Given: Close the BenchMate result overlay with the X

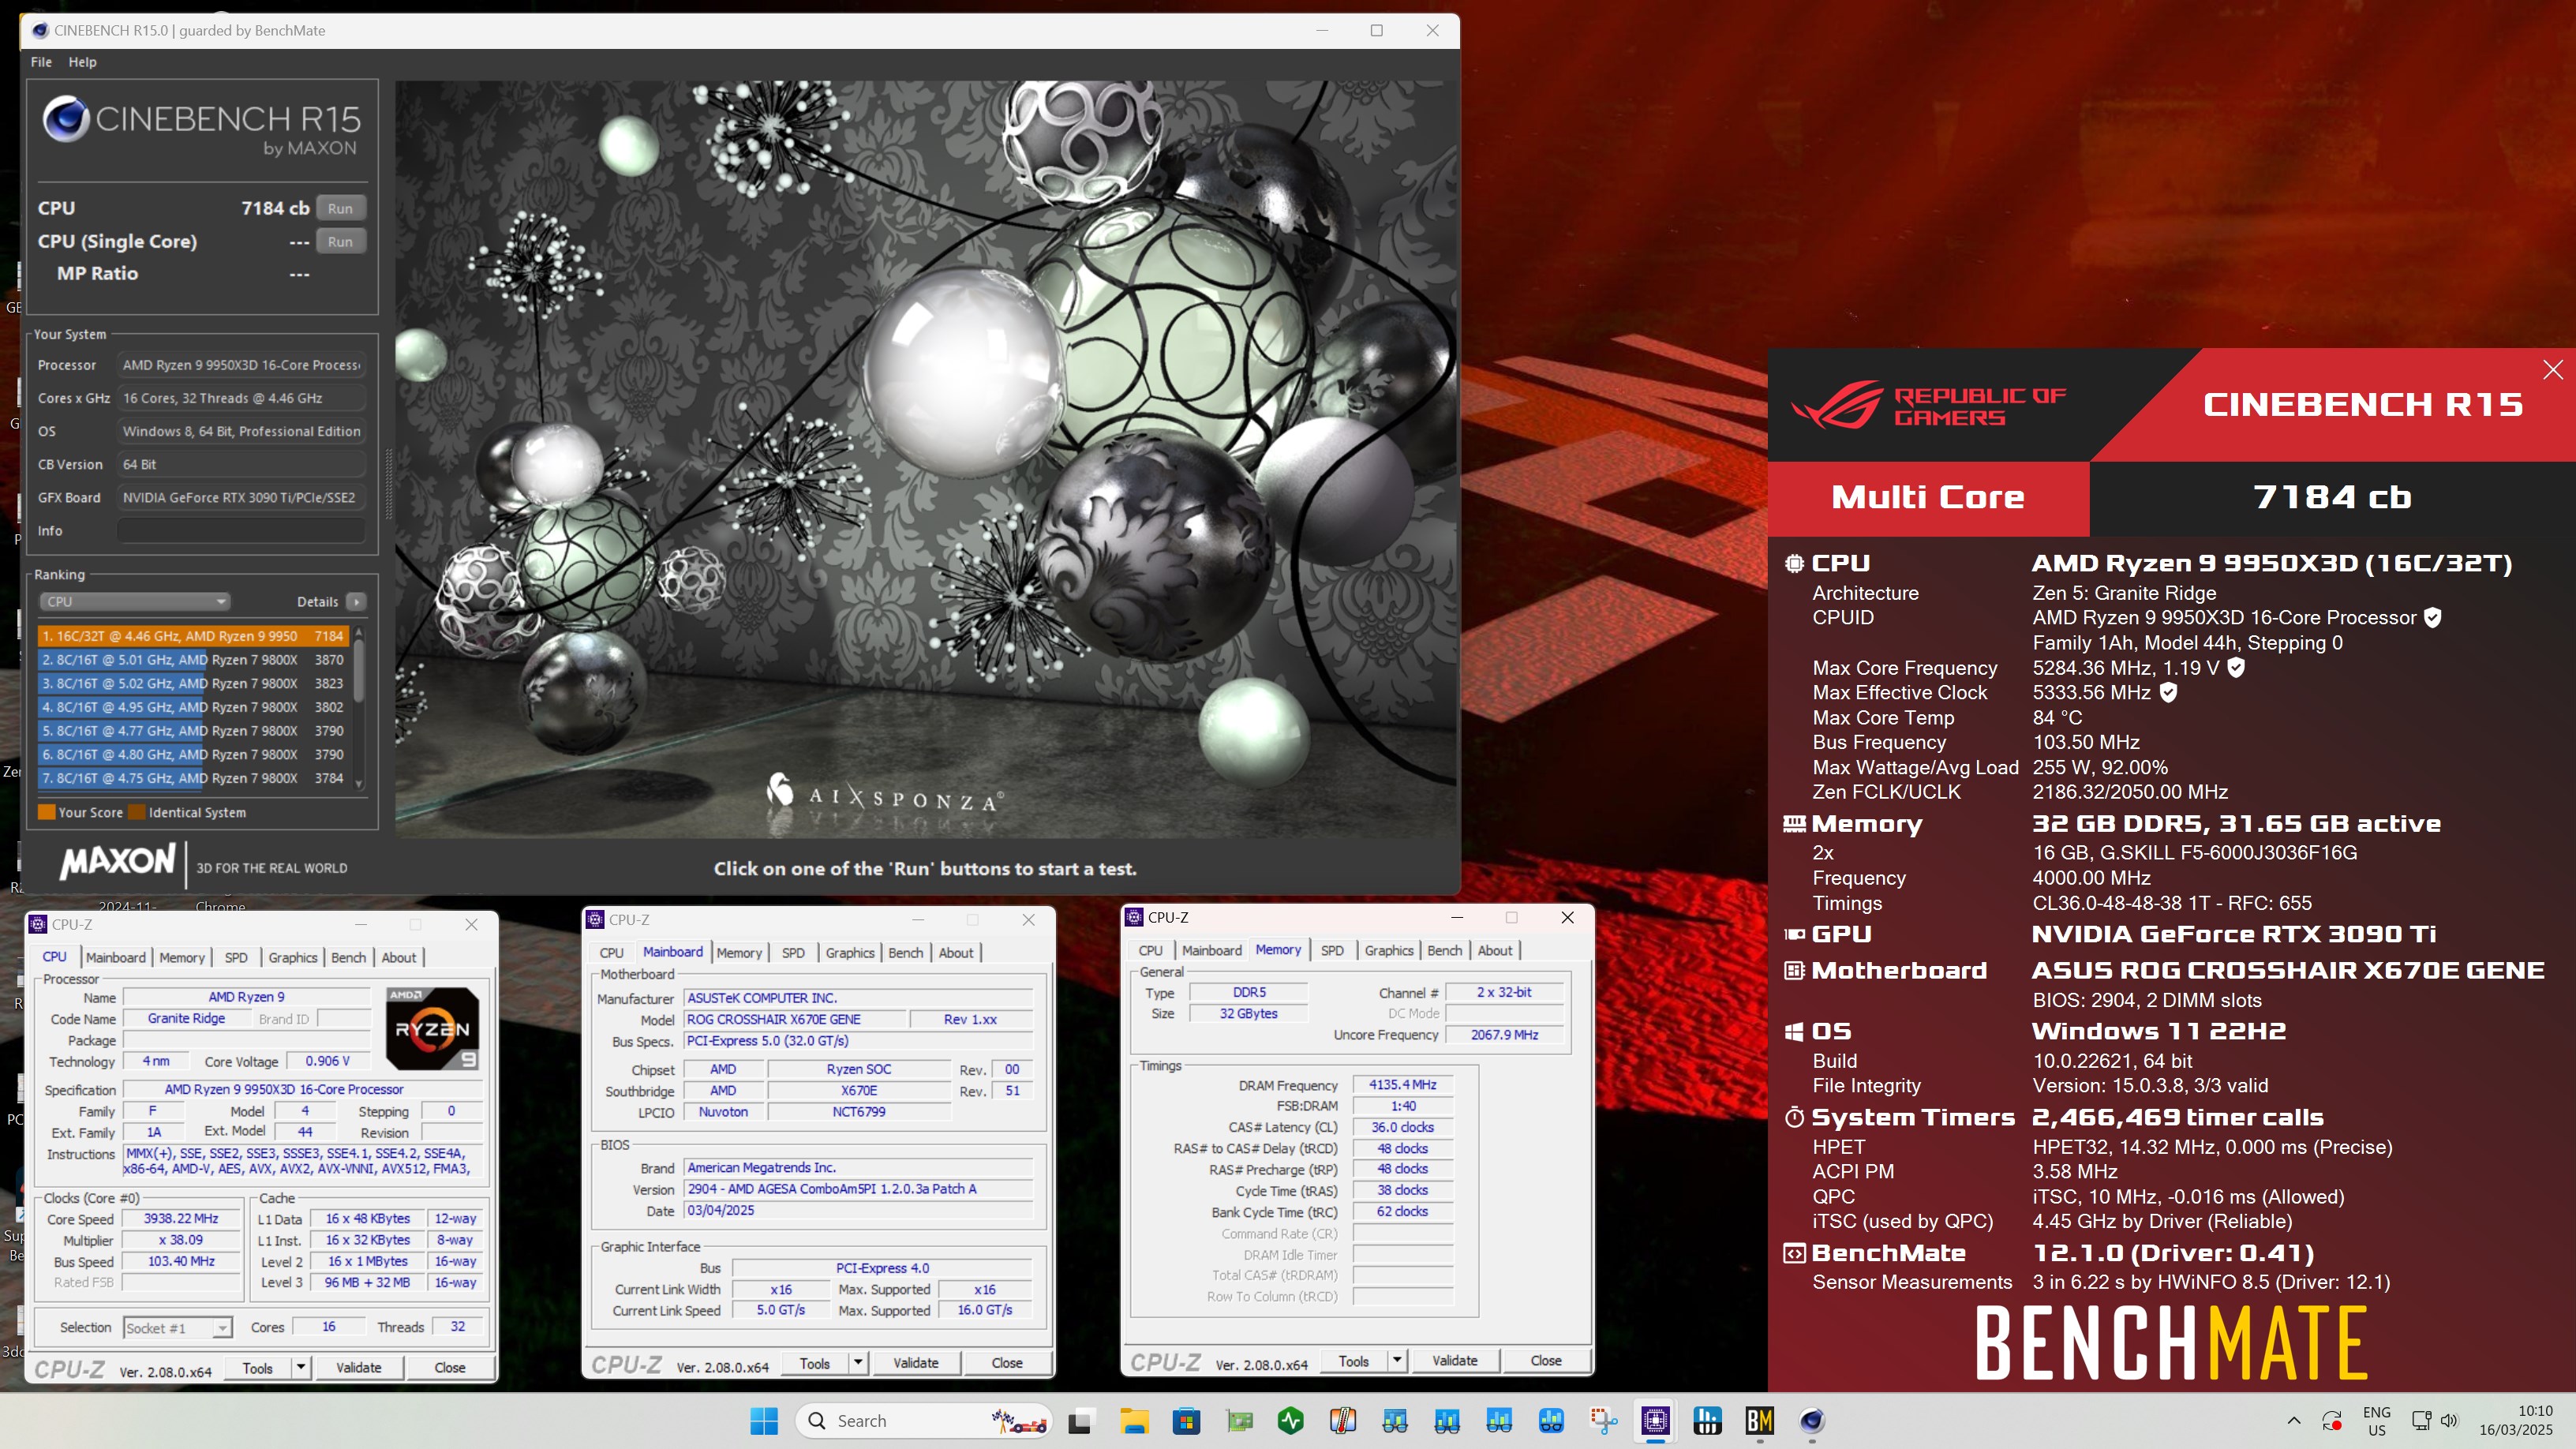Looking at the screenshot, I should (2552, 370).
